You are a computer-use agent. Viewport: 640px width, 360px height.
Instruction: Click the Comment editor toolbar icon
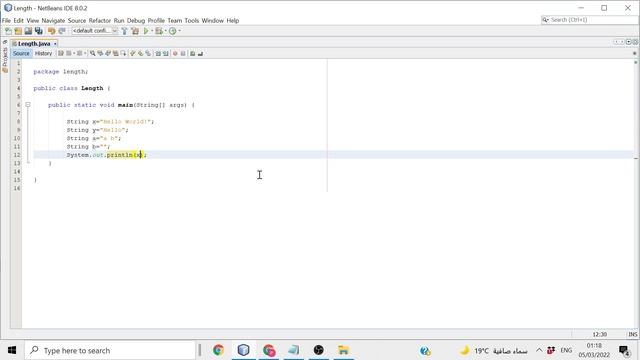(193, 53)
